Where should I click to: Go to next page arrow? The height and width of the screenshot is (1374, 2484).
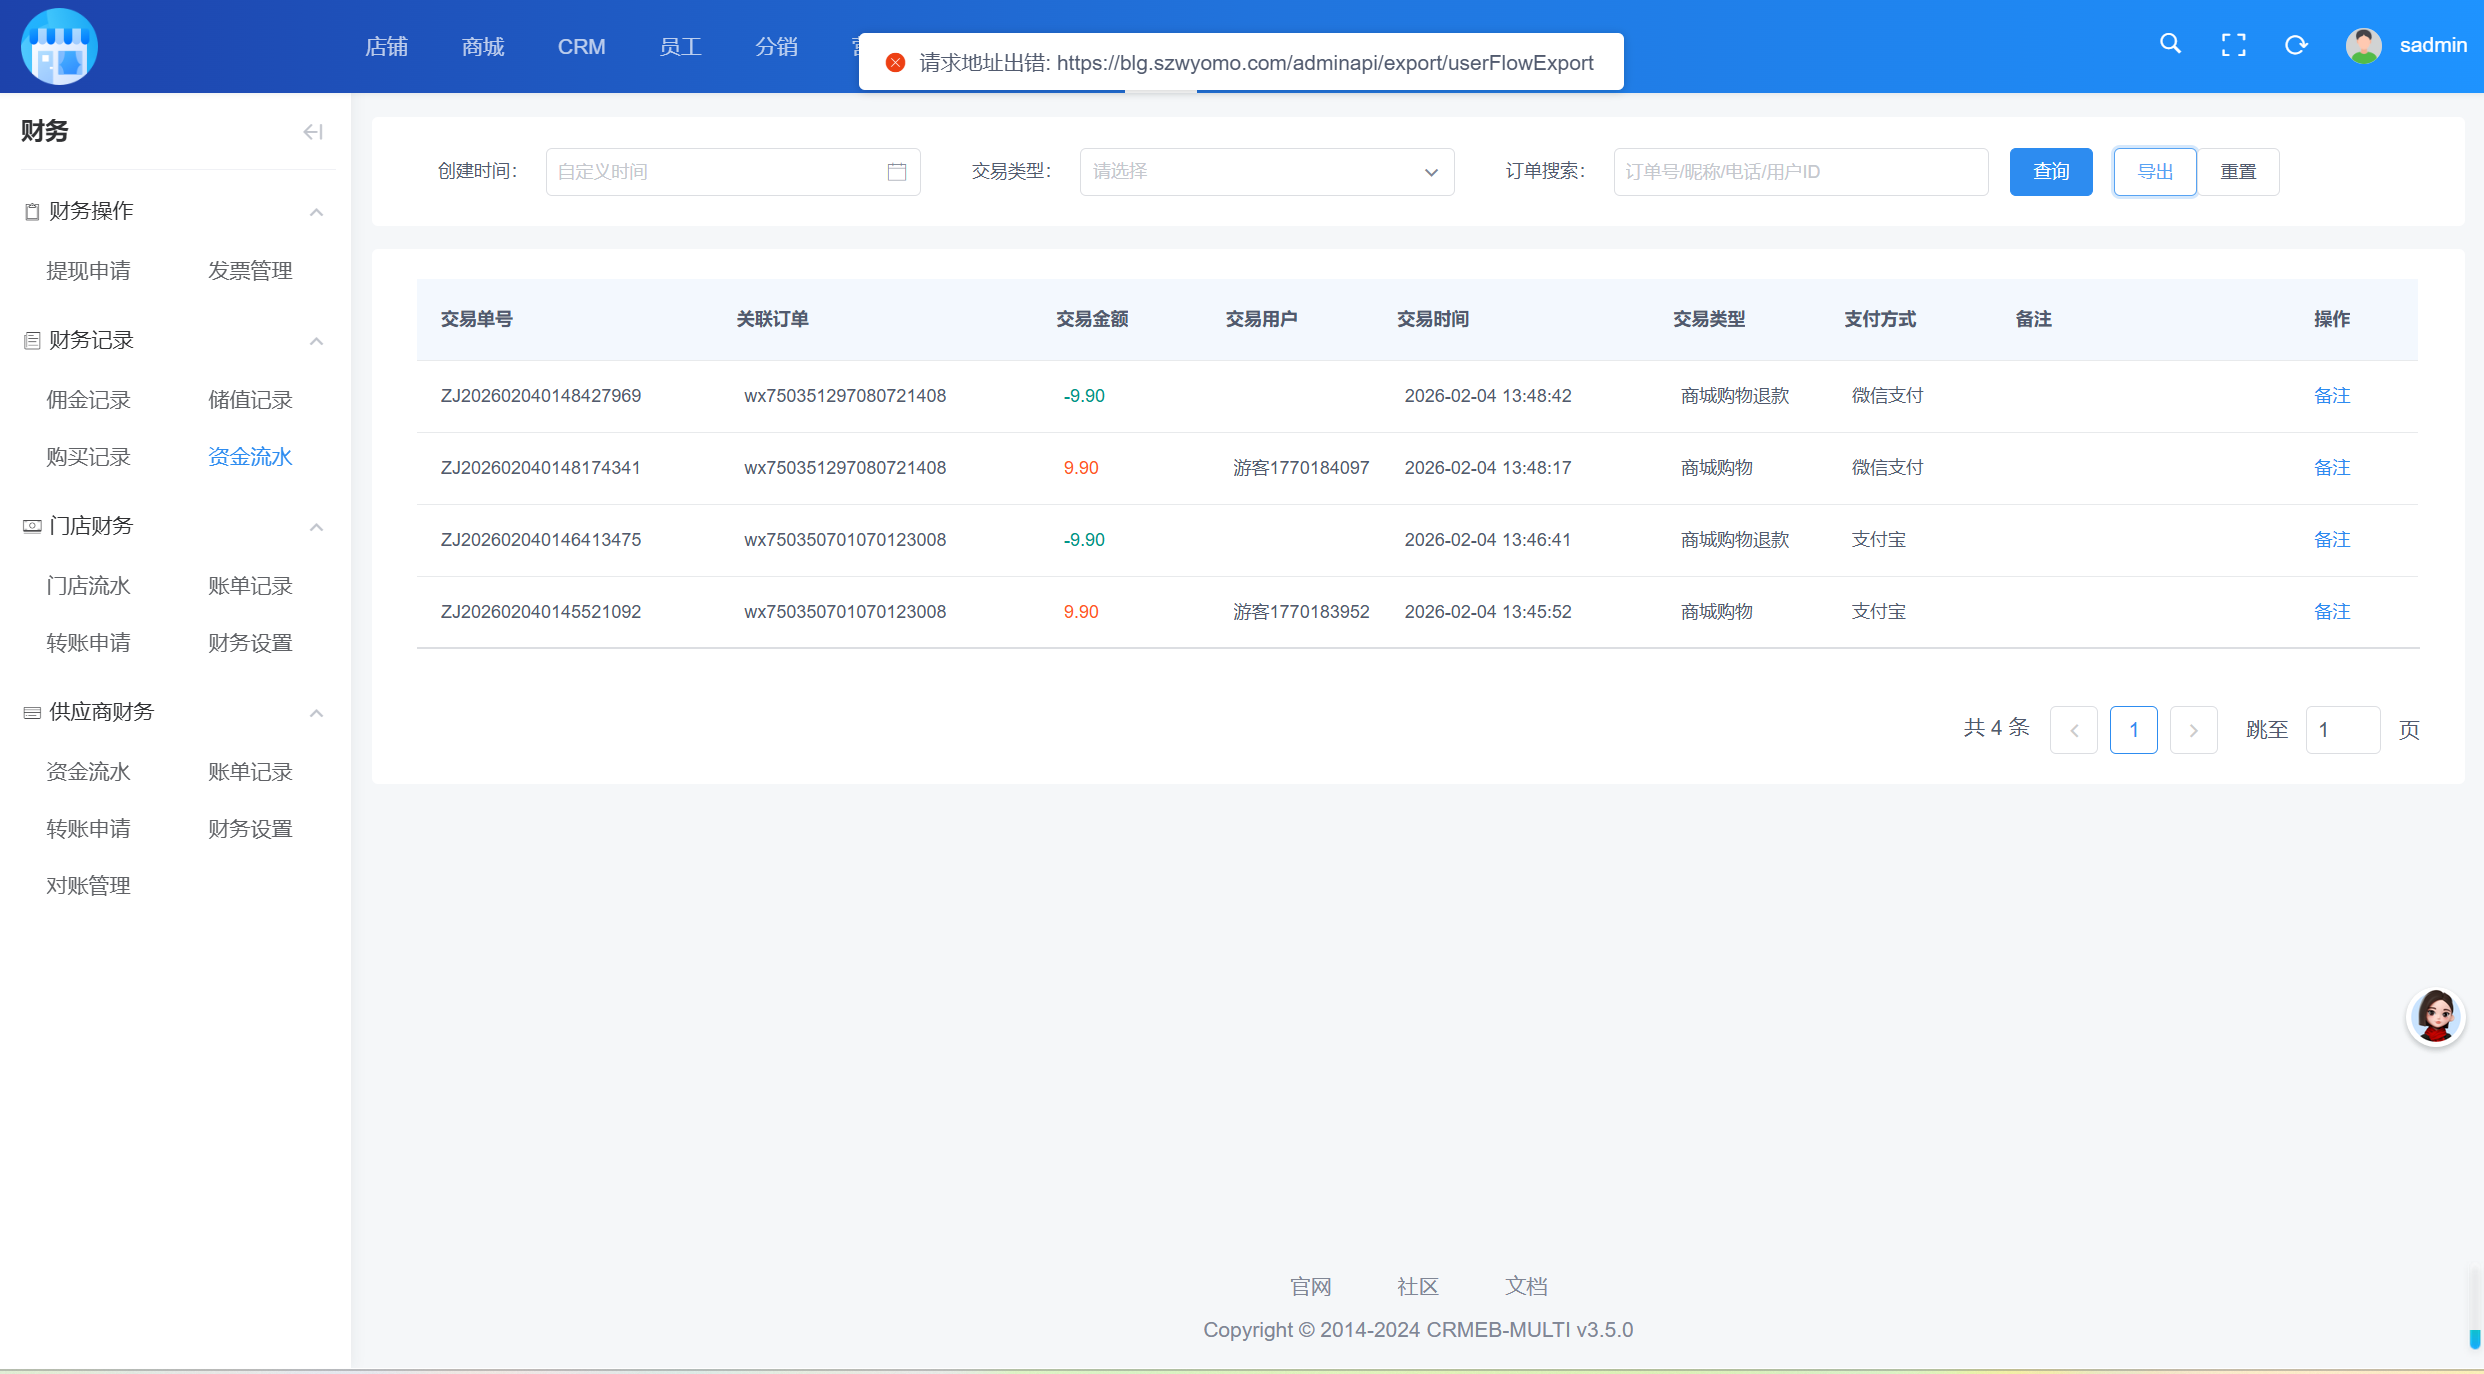point(2193,730)
